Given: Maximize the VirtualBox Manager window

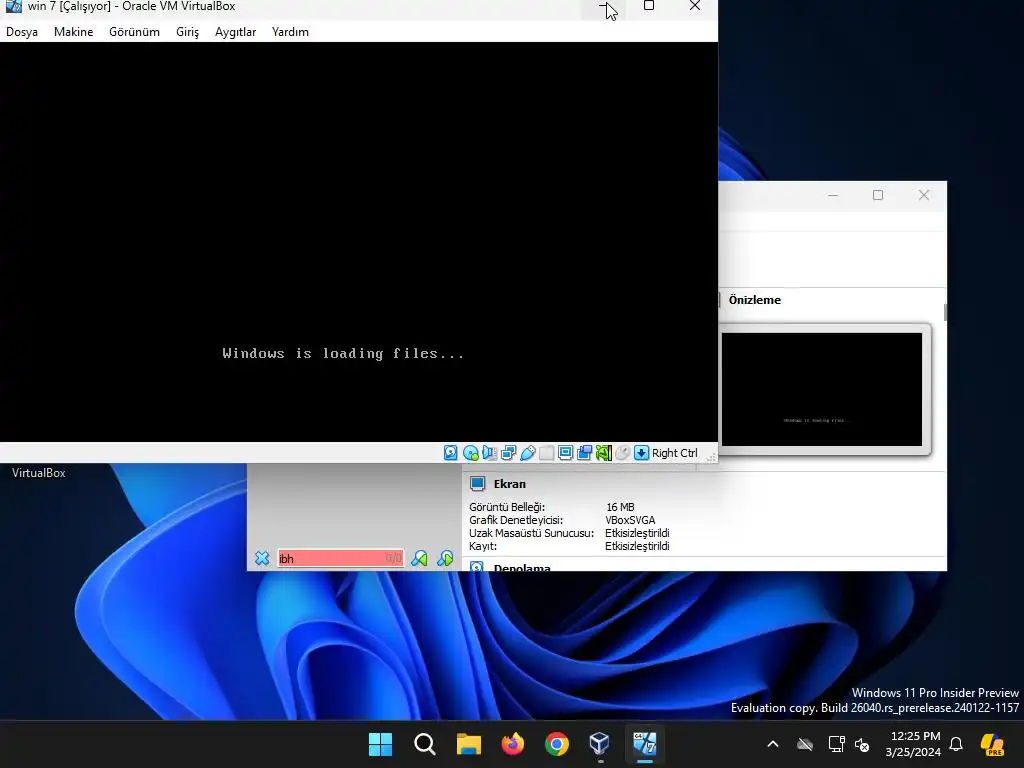Looking at the screenshot, I should 878,195.
